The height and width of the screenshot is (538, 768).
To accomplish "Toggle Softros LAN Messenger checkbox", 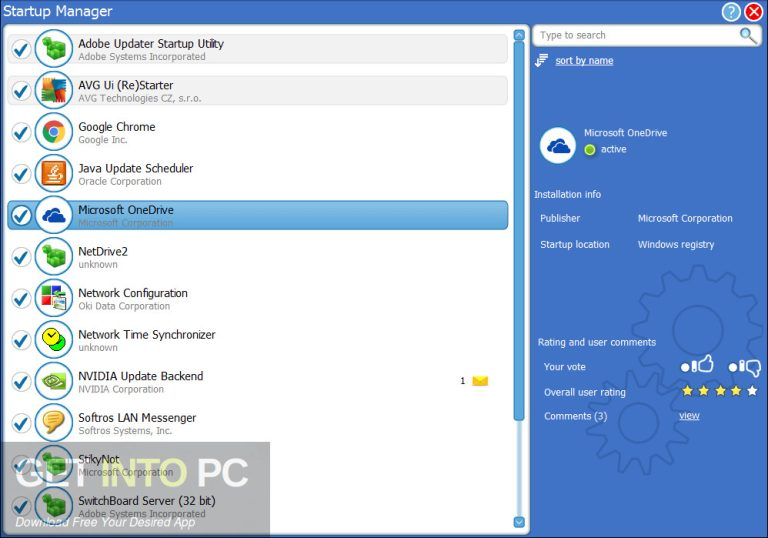I will pyautogui.click(x=22, y=423).
